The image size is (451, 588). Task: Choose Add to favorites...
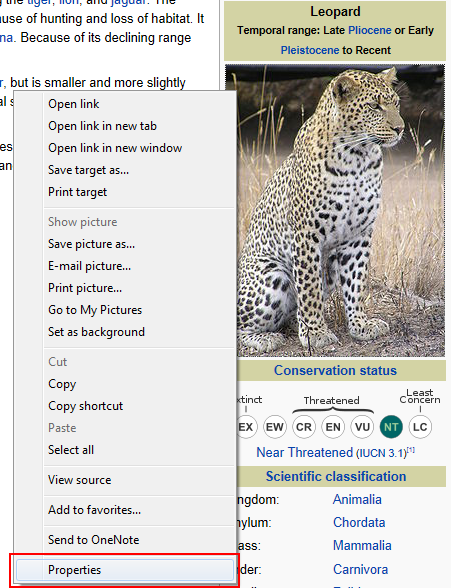point(94,510)
